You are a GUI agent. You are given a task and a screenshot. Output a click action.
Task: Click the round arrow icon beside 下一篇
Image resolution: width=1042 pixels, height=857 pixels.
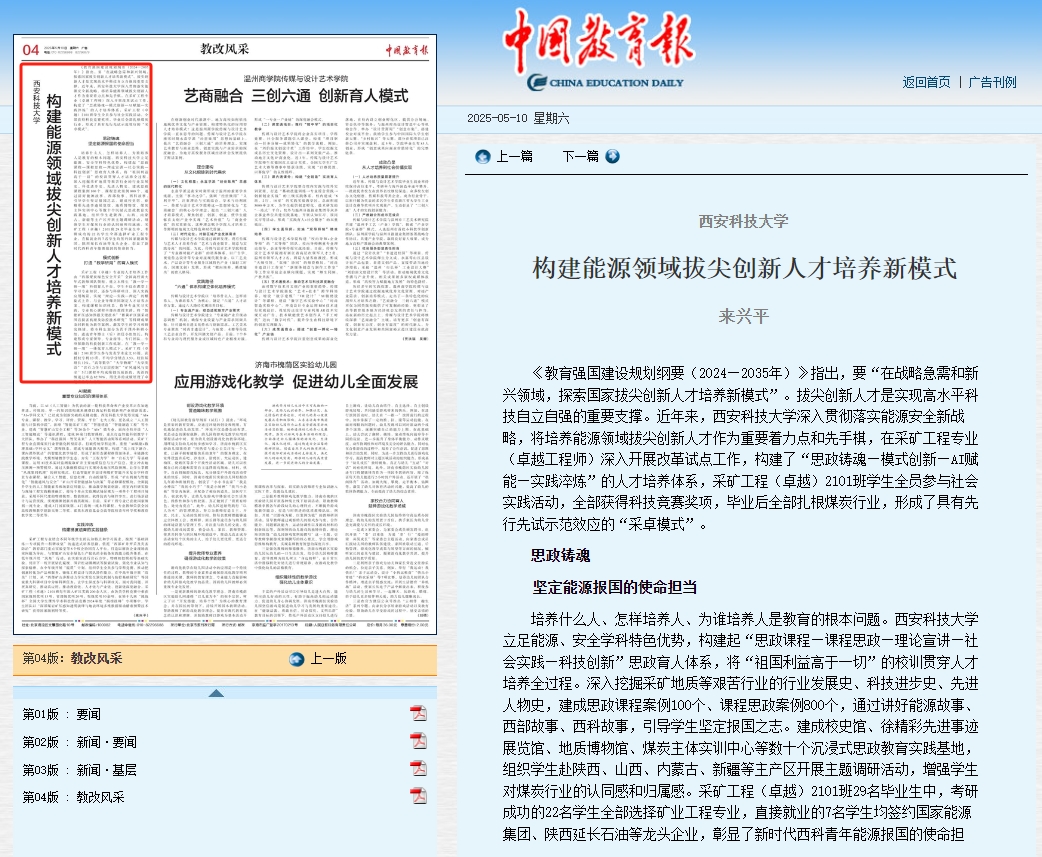(613, 156)
